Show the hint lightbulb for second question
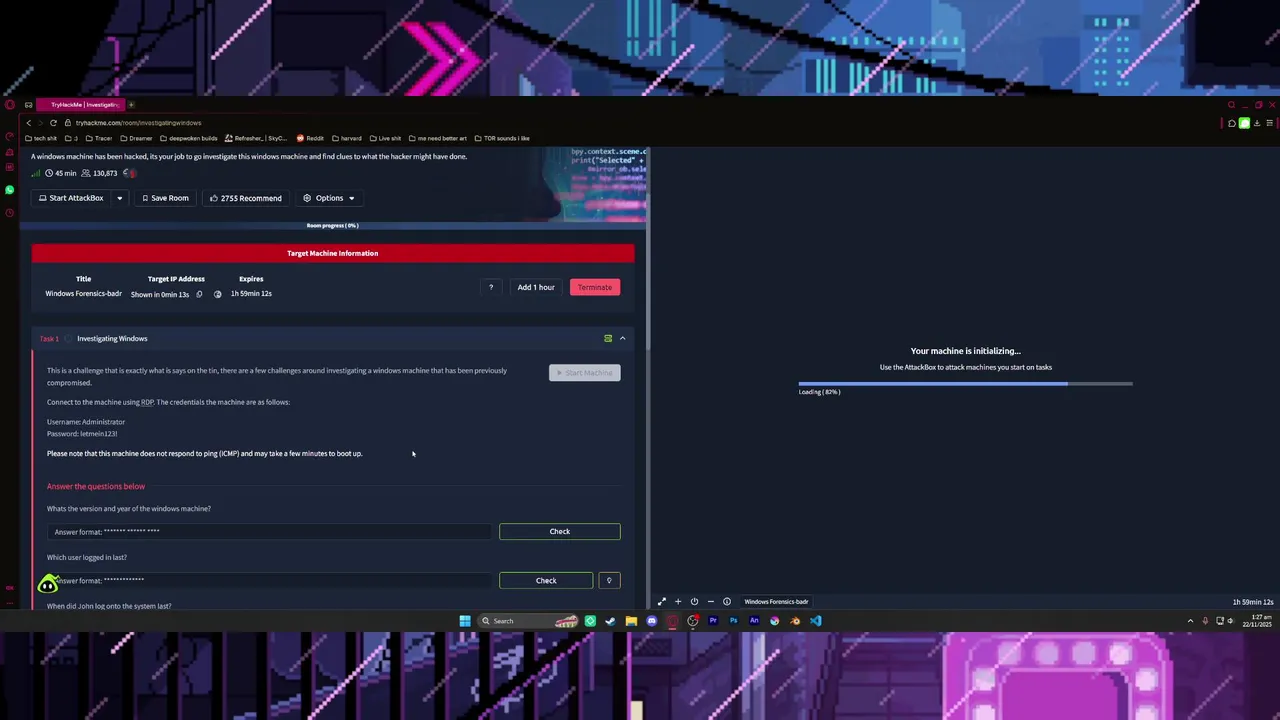Image resolution: width=1280 pixels, height=720 pixels. coord(609,580)
